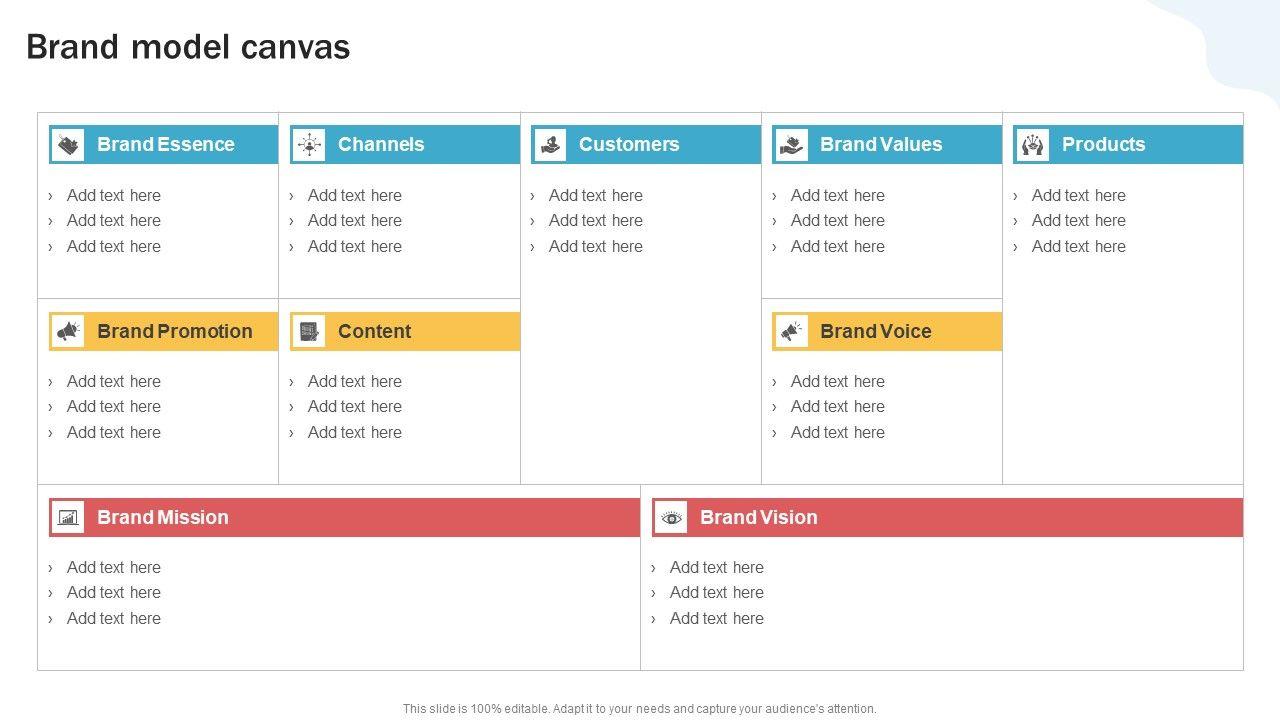Click the Brand Vision eye icon
Screen dimensions: 1280x720
671,517
